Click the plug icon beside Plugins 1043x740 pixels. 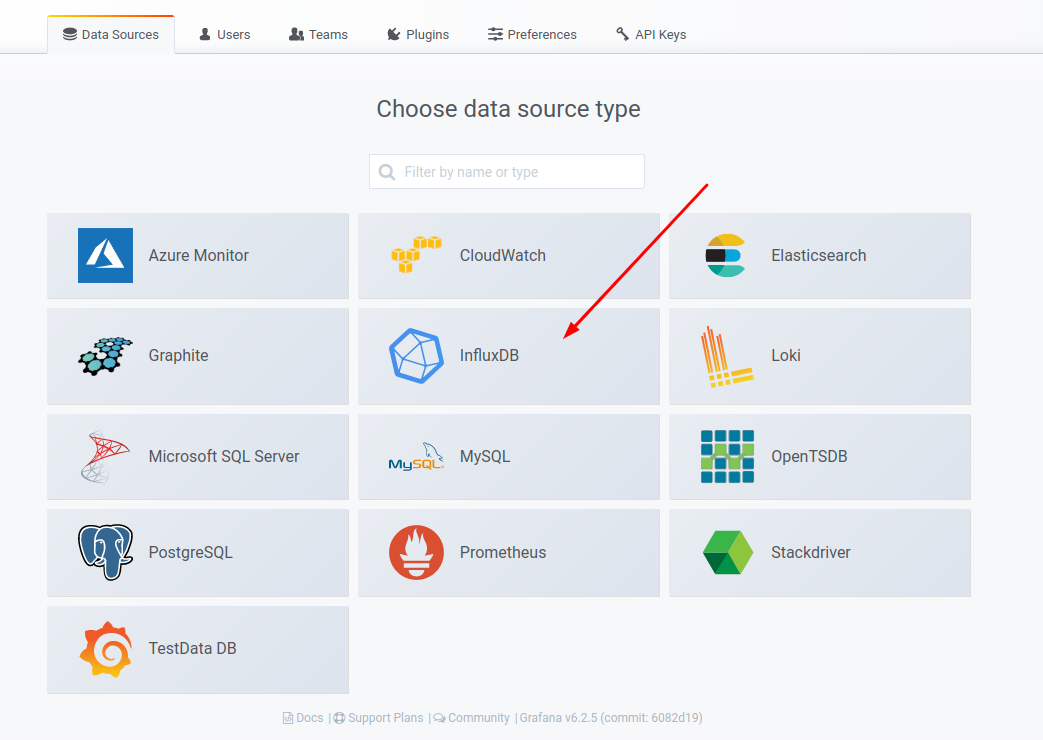[x=394, y=34]
